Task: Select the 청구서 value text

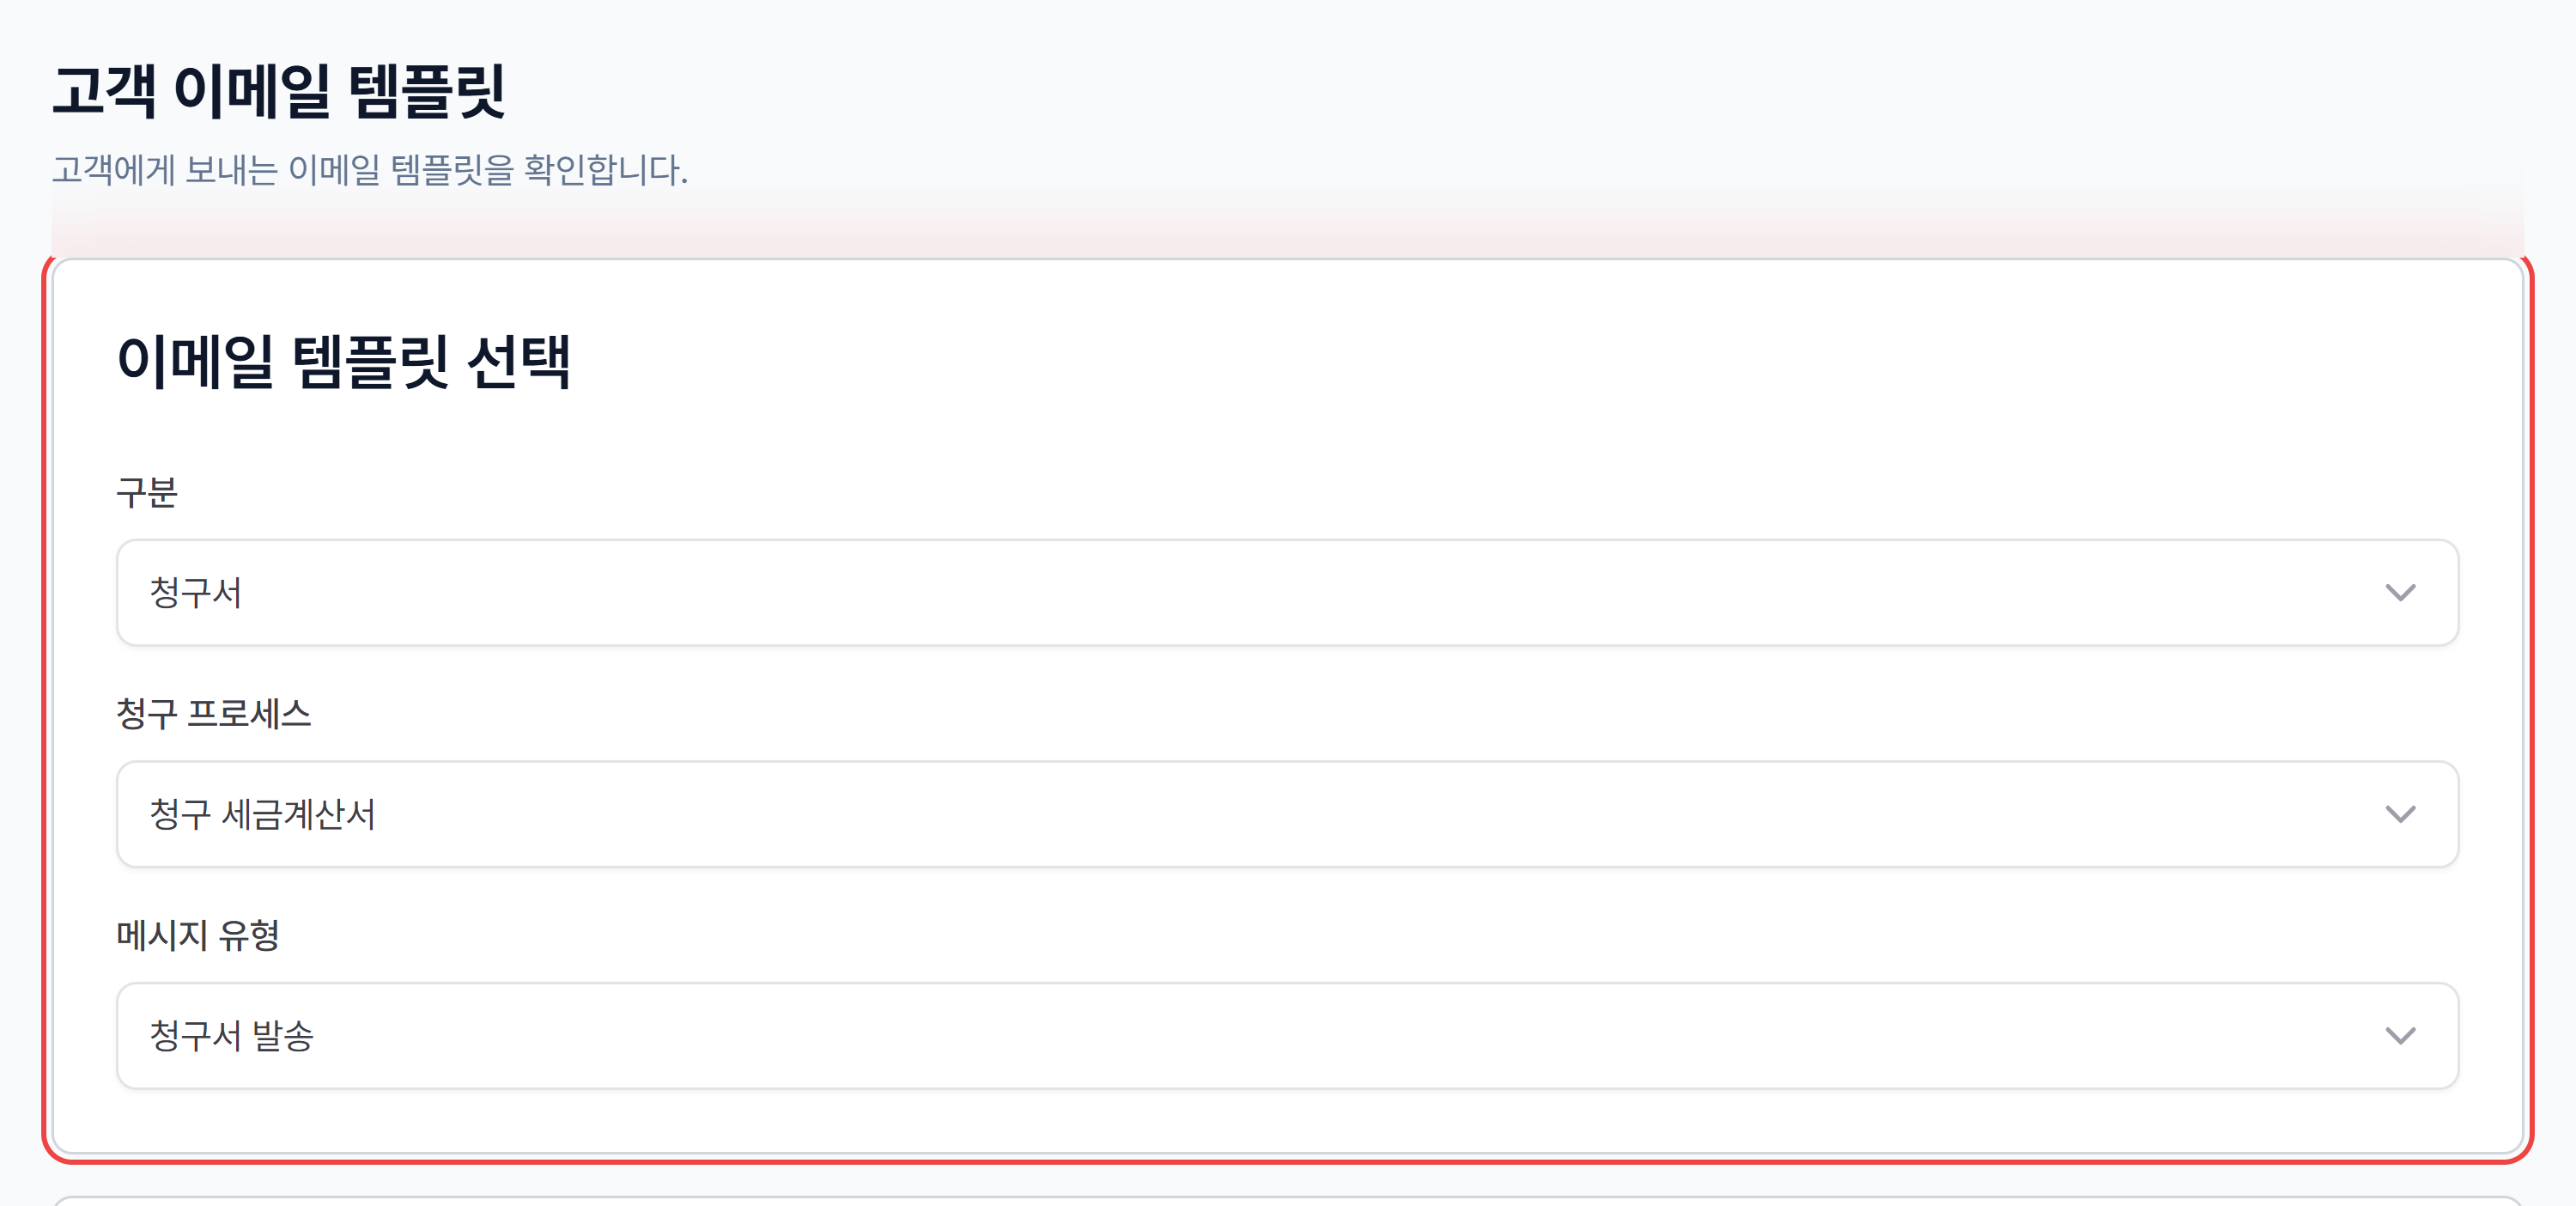Action: coord(196,593)
